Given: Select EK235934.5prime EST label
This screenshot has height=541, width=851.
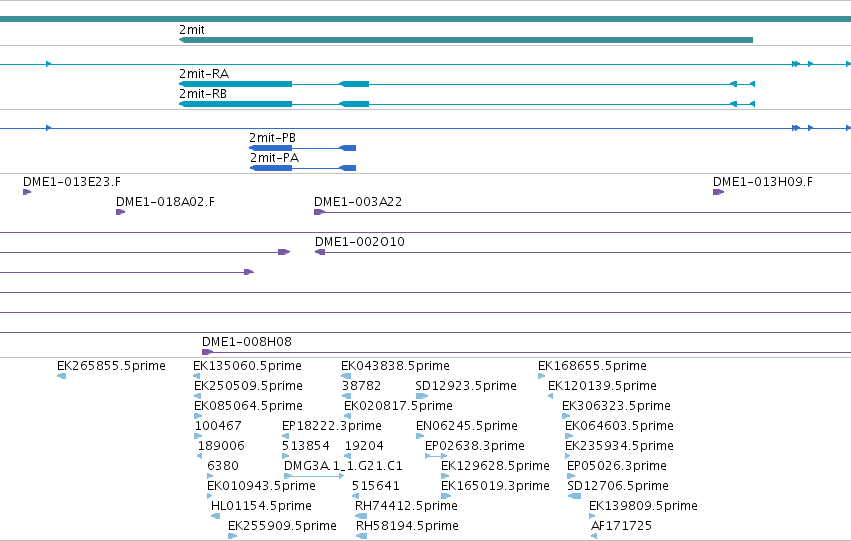Looking at the screenshot, I should pyautogui.click(x=620, y=446).
